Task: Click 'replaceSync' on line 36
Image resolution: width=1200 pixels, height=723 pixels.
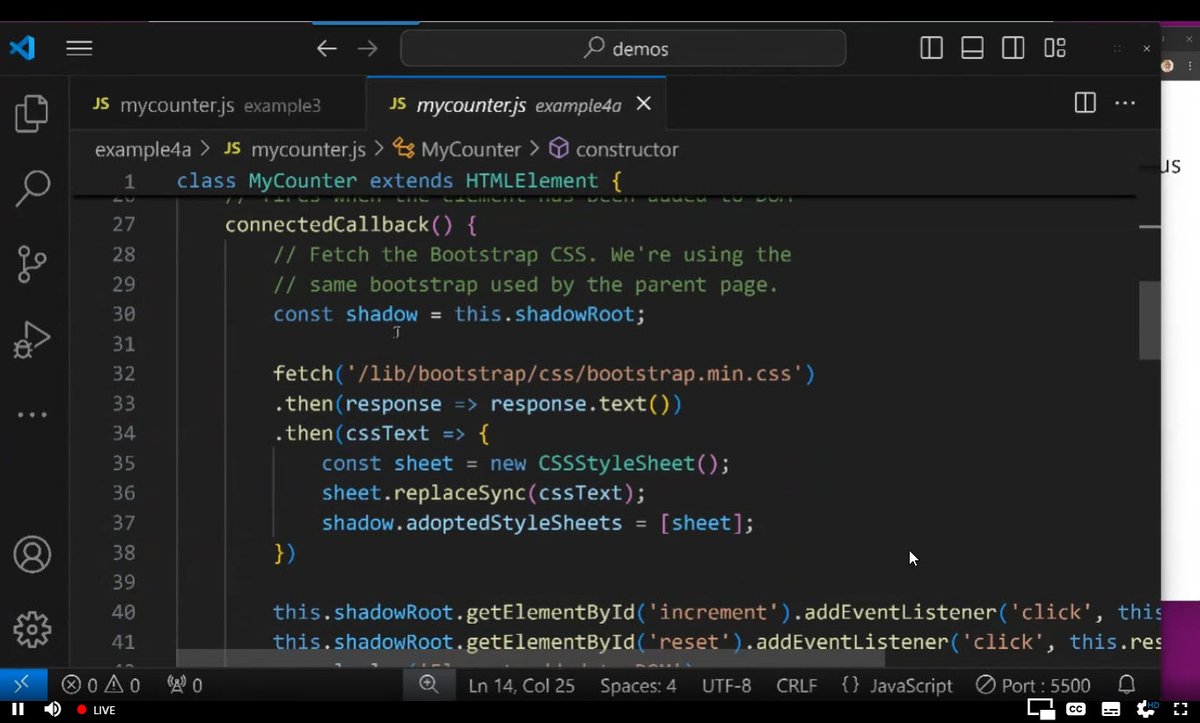Action: [459, 494]
